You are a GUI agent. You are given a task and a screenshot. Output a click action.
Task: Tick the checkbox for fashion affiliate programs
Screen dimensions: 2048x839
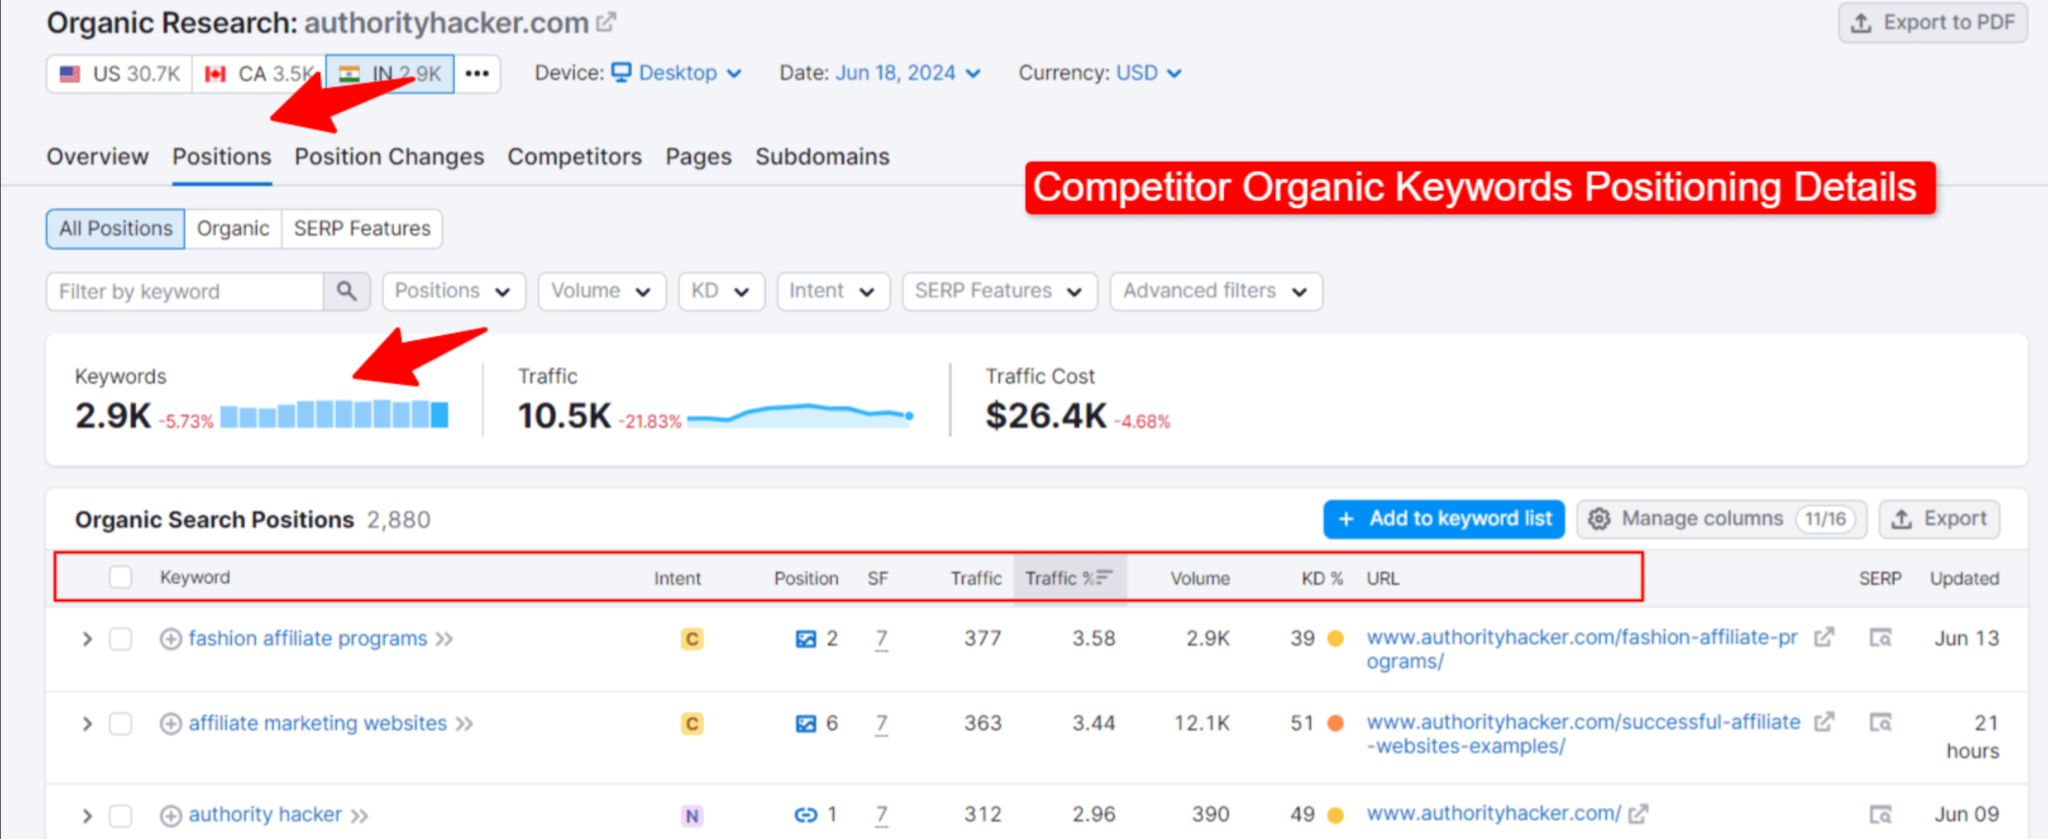(121, 639)
